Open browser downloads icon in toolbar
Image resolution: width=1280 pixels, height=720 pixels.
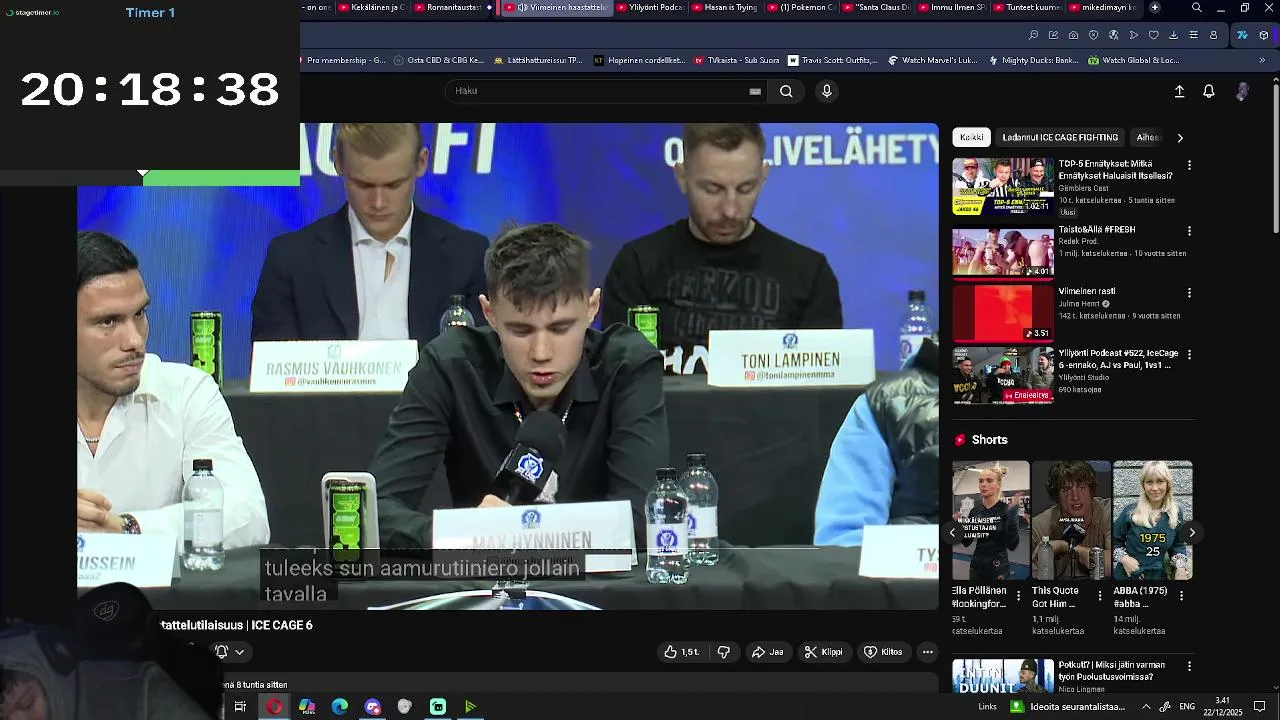point(1173,35)
